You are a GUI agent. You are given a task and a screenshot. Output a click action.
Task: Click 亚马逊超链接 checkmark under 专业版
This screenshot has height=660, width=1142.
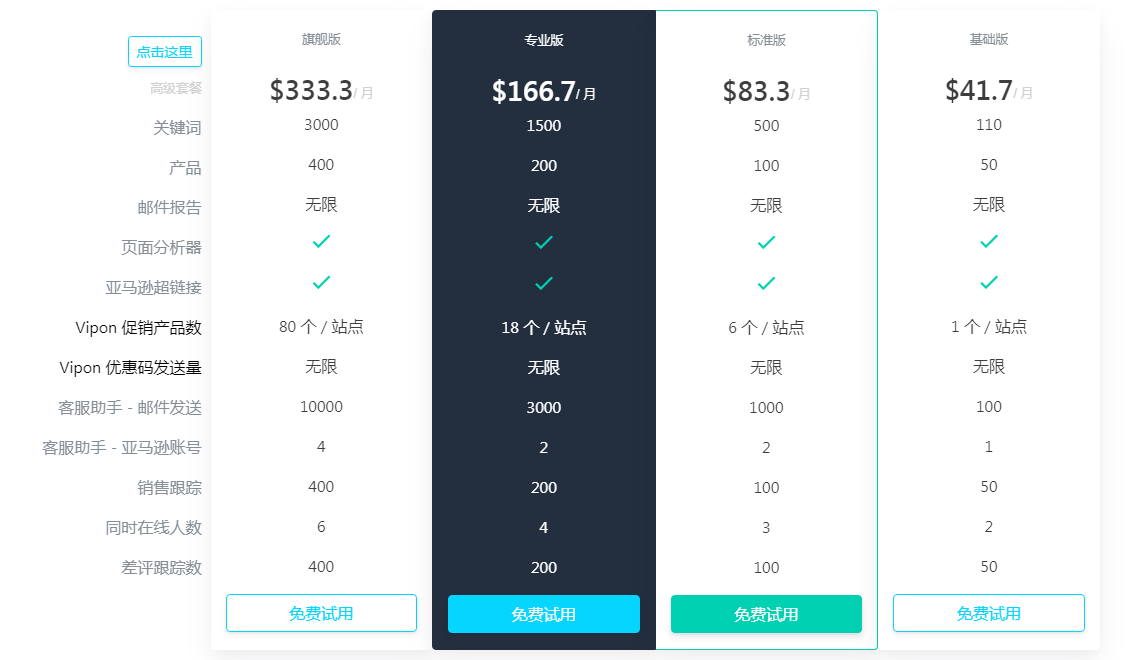pos(544,283)
